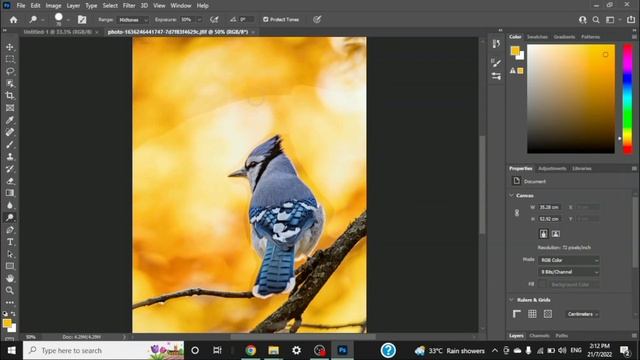Set canvas to landscape orientation
Viewport: 640px width, 360px height.
[556, 234]
